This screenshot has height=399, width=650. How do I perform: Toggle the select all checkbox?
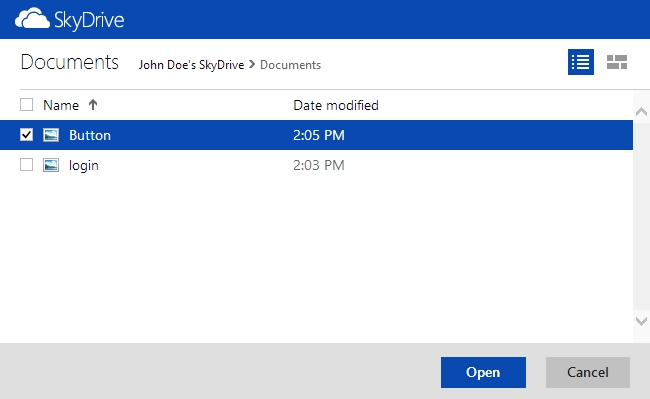coord(27,105)
